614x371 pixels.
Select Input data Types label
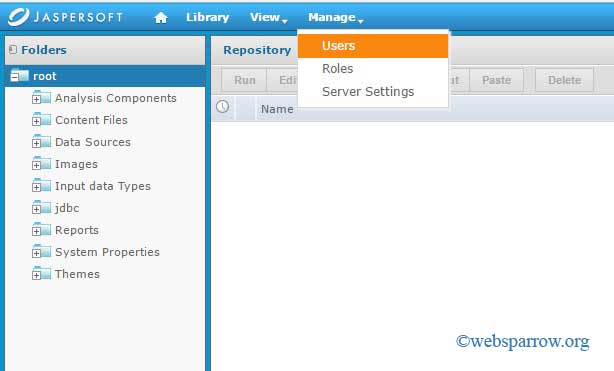(103, 186)
